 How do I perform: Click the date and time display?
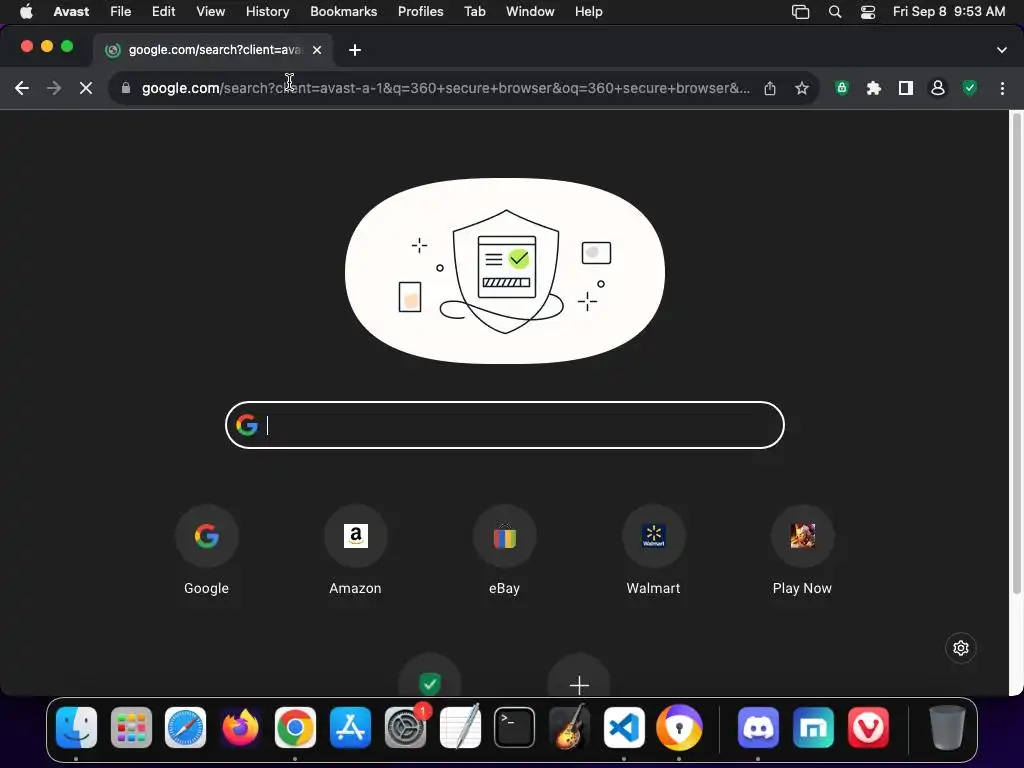click(949, 12)
